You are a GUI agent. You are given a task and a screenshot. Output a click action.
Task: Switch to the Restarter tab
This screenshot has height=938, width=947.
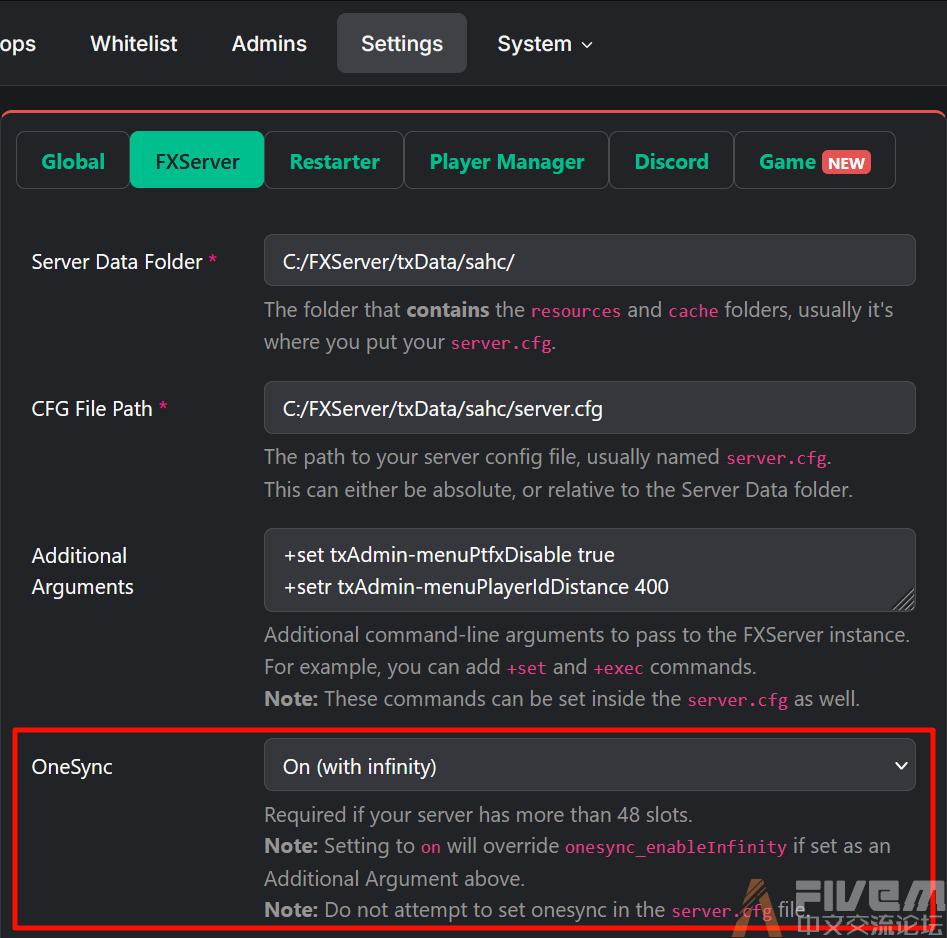point(334,161)
